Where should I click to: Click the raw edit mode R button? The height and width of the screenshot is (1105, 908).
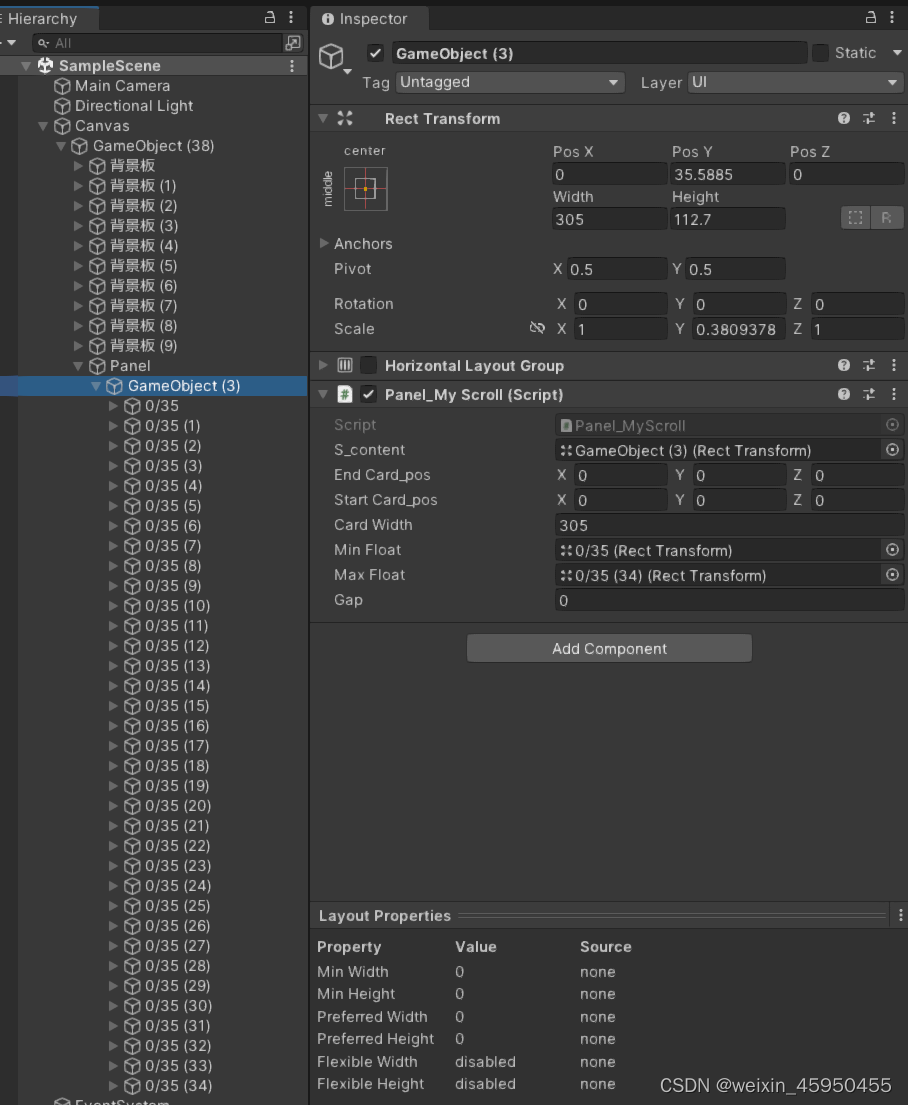[888, 218]
